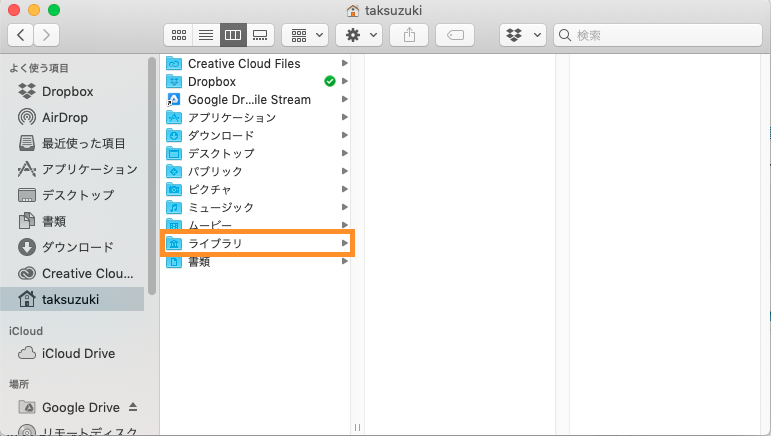Click the Edit Tags toolbar icon
771x436 pixels.
(455, 35)
